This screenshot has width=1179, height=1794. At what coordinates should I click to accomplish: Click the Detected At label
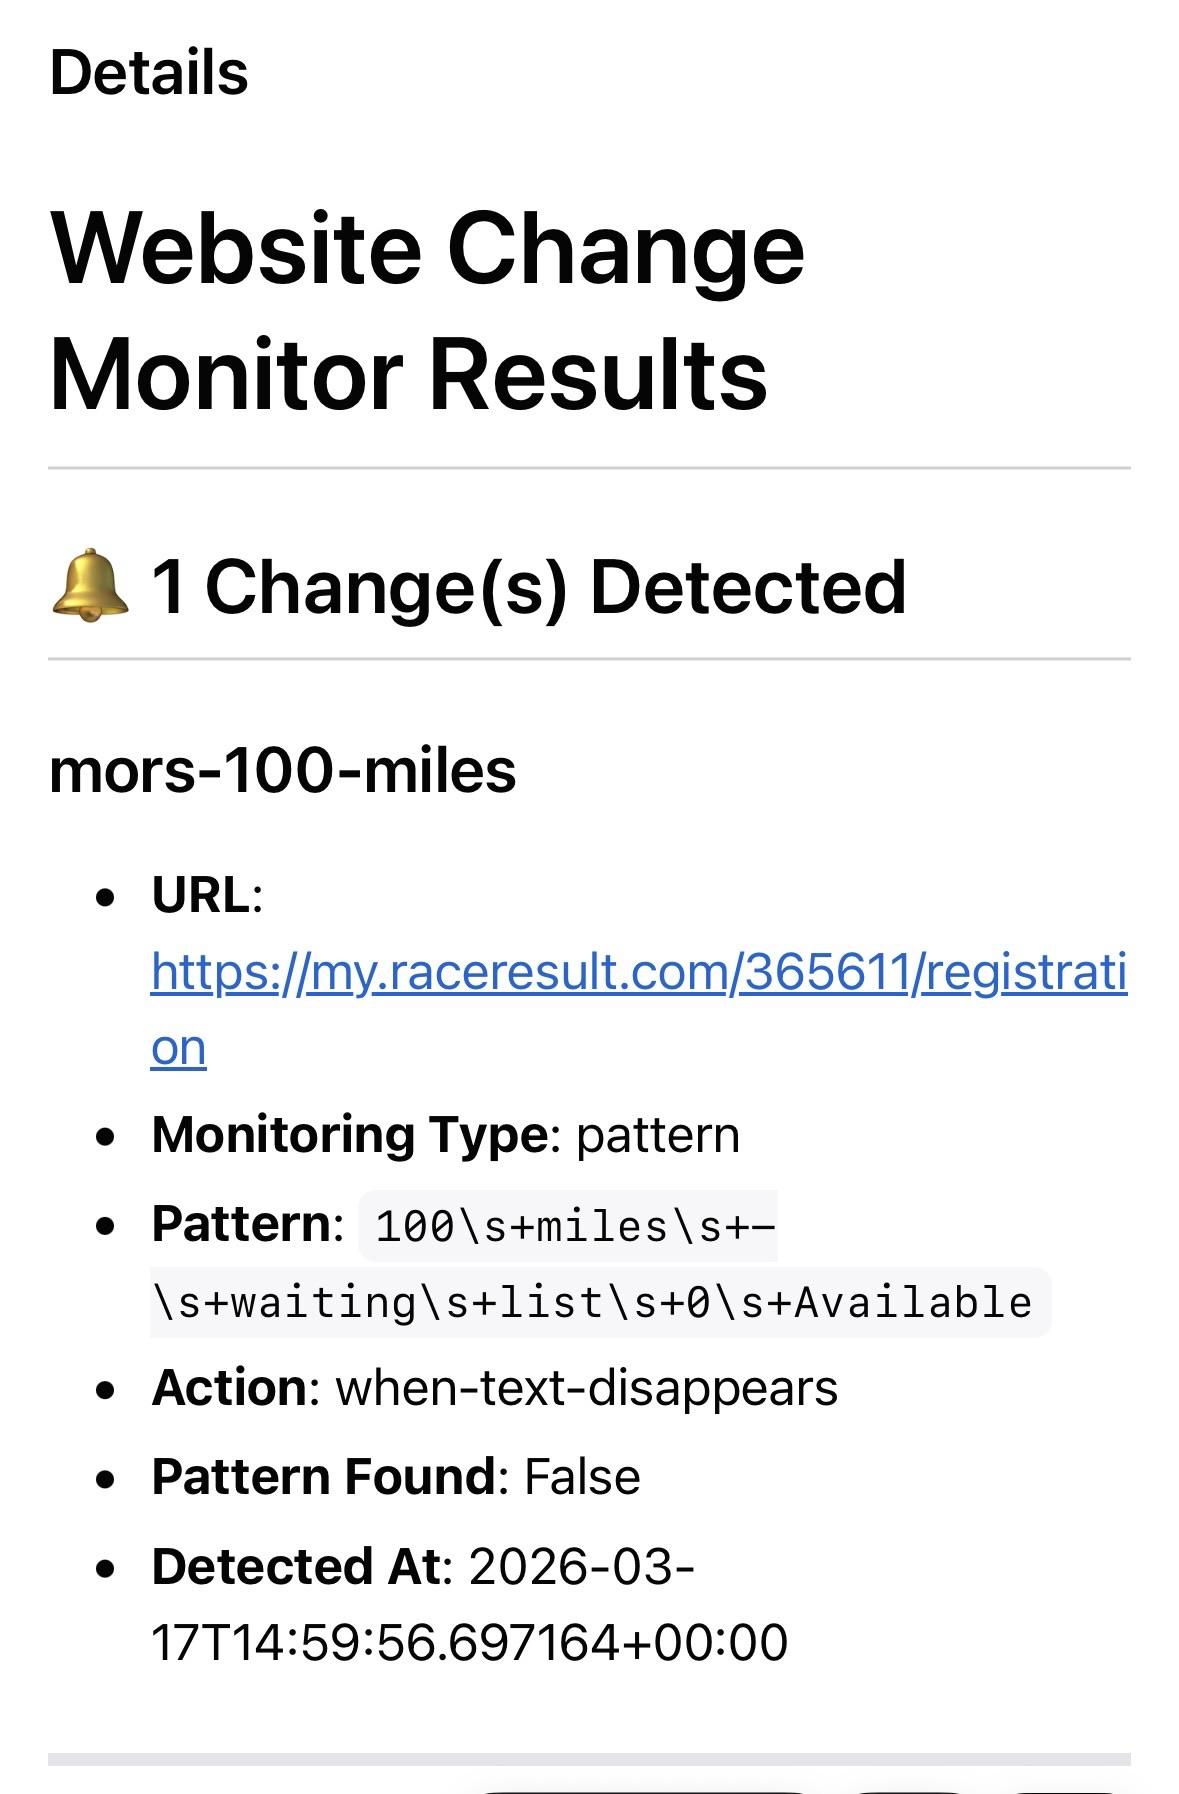[296, 1566]
